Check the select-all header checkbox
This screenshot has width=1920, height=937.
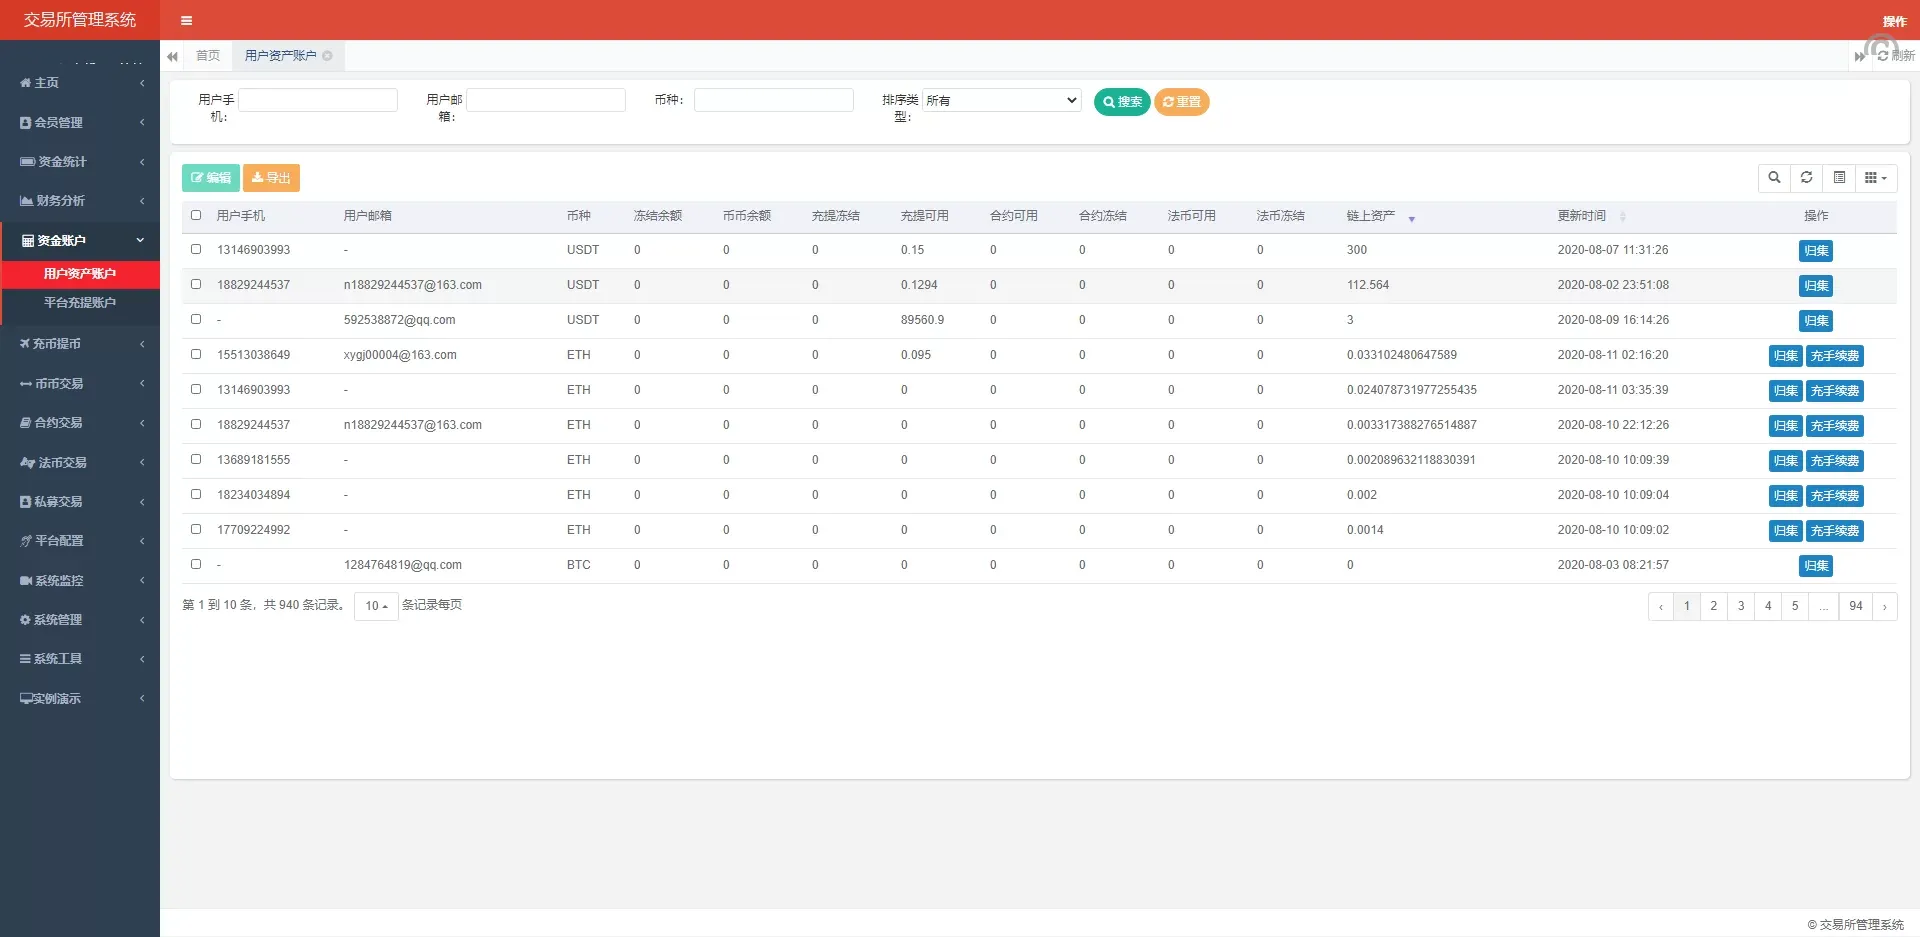tap(196, 215)
